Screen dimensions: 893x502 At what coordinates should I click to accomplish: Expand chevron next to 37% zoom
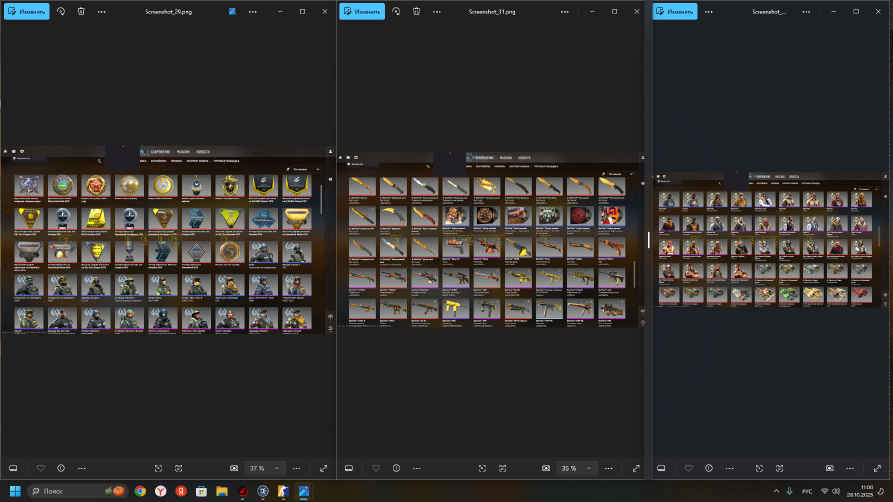tap(277, 468)
